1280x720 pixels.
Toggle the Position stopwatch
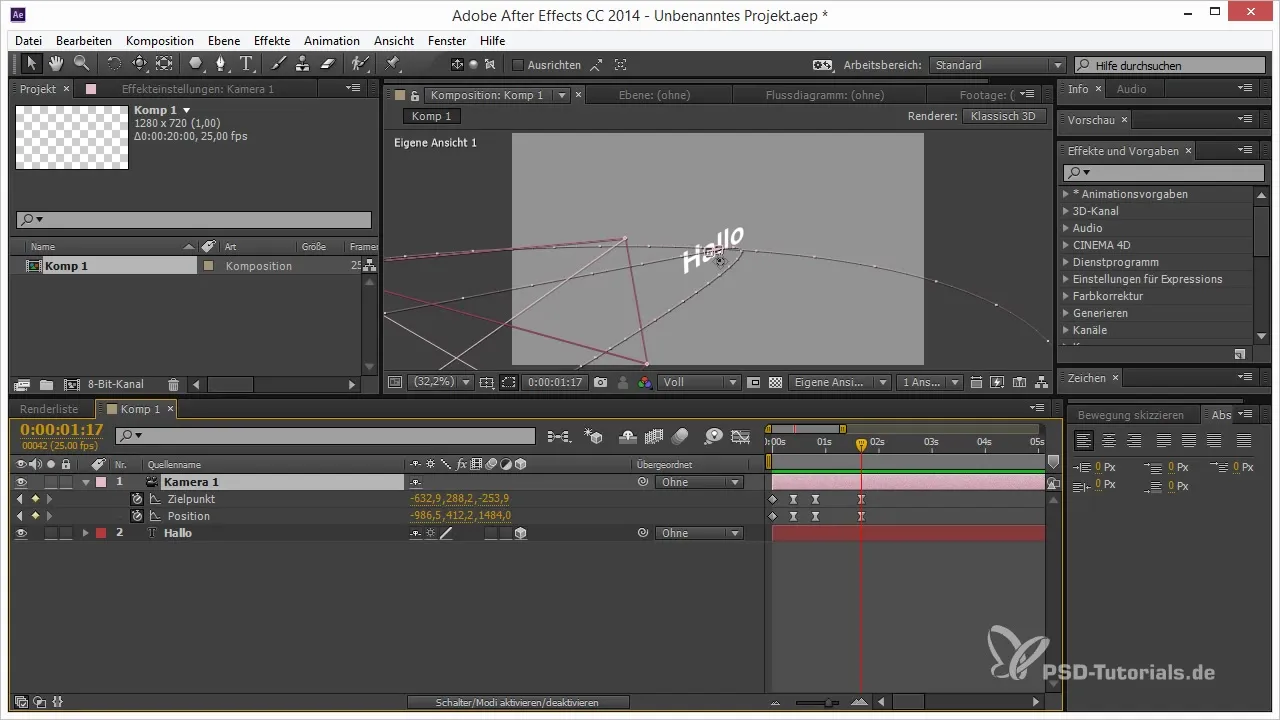pyautogui.click(x=137, y=516)
